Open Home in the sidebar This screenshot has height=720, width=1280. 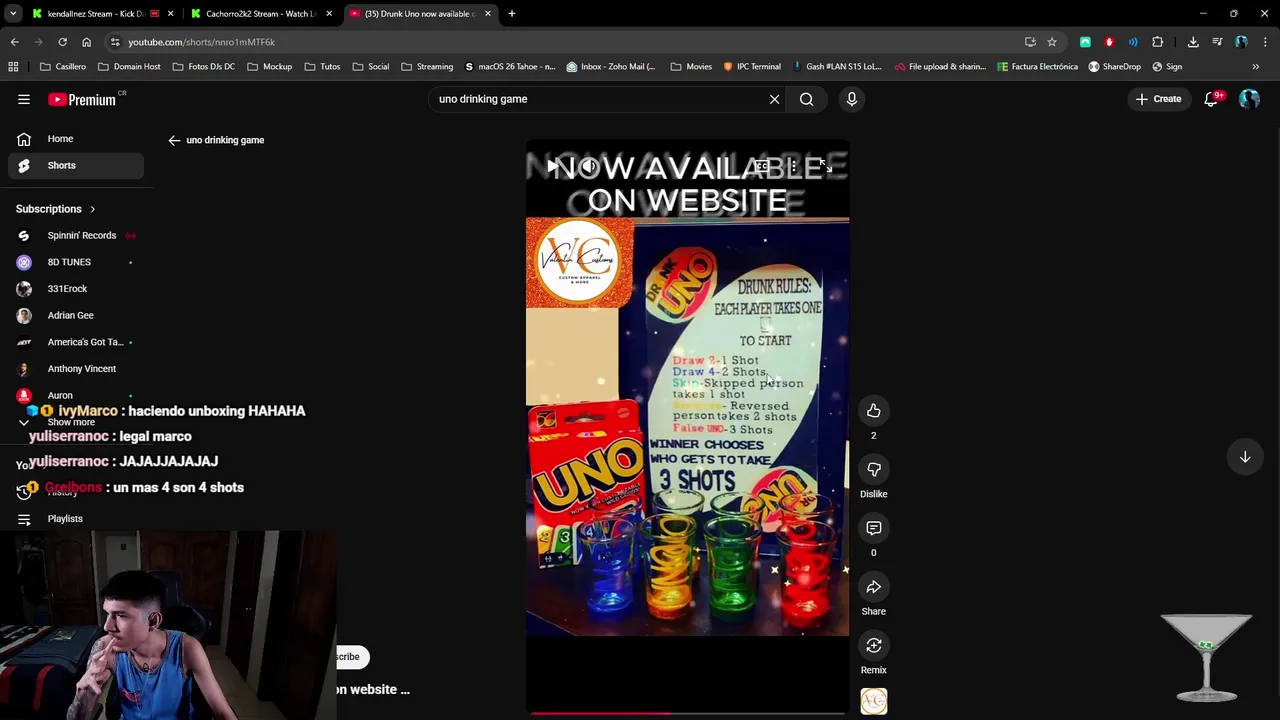pos(76,139)
